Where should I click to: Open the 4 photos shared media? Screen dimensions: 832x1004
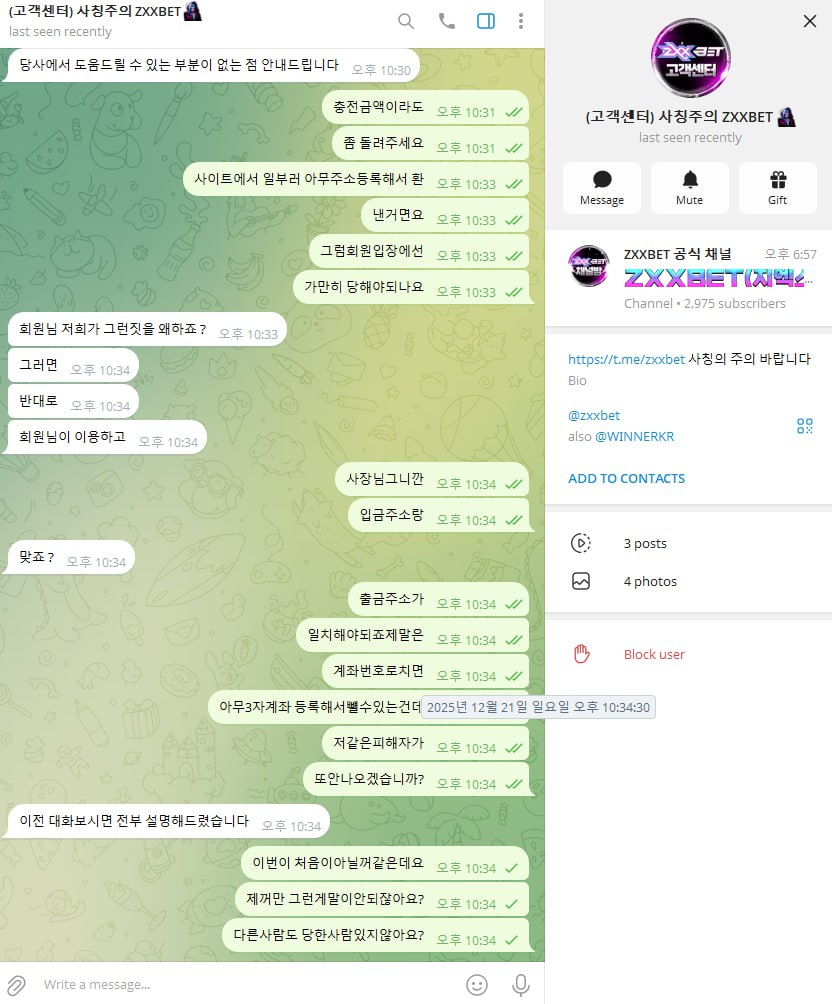[689, 581]
